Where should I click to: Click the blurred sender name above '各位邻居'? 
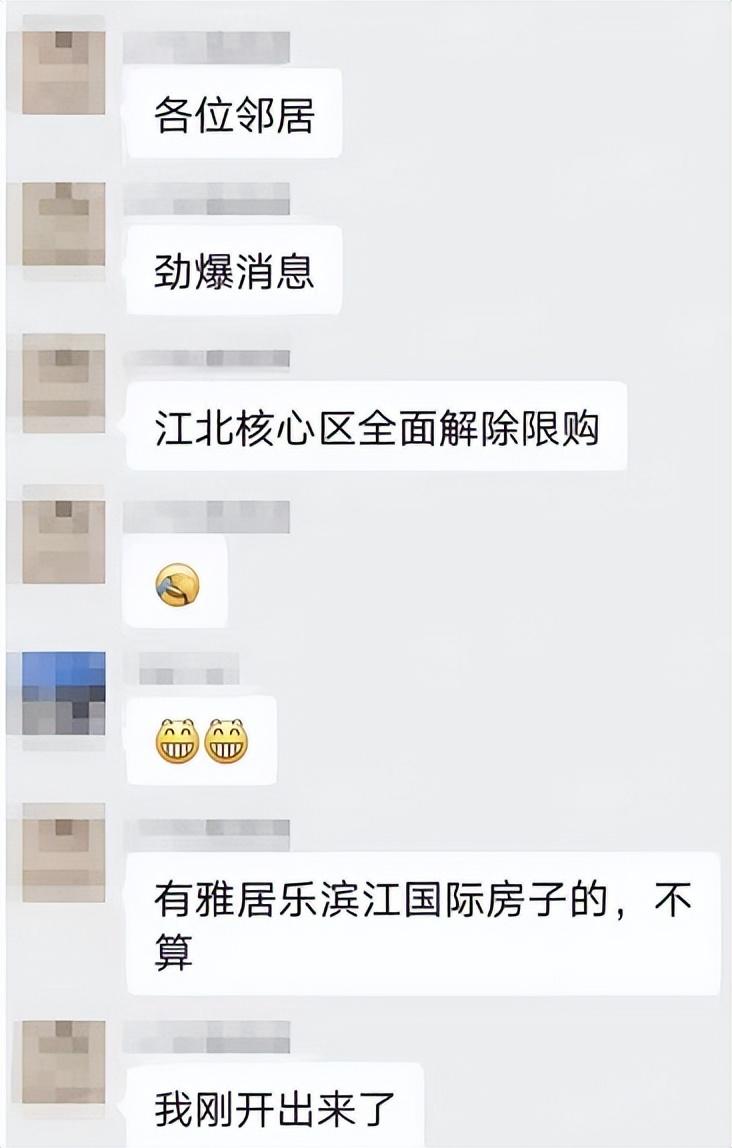(207, 47)
